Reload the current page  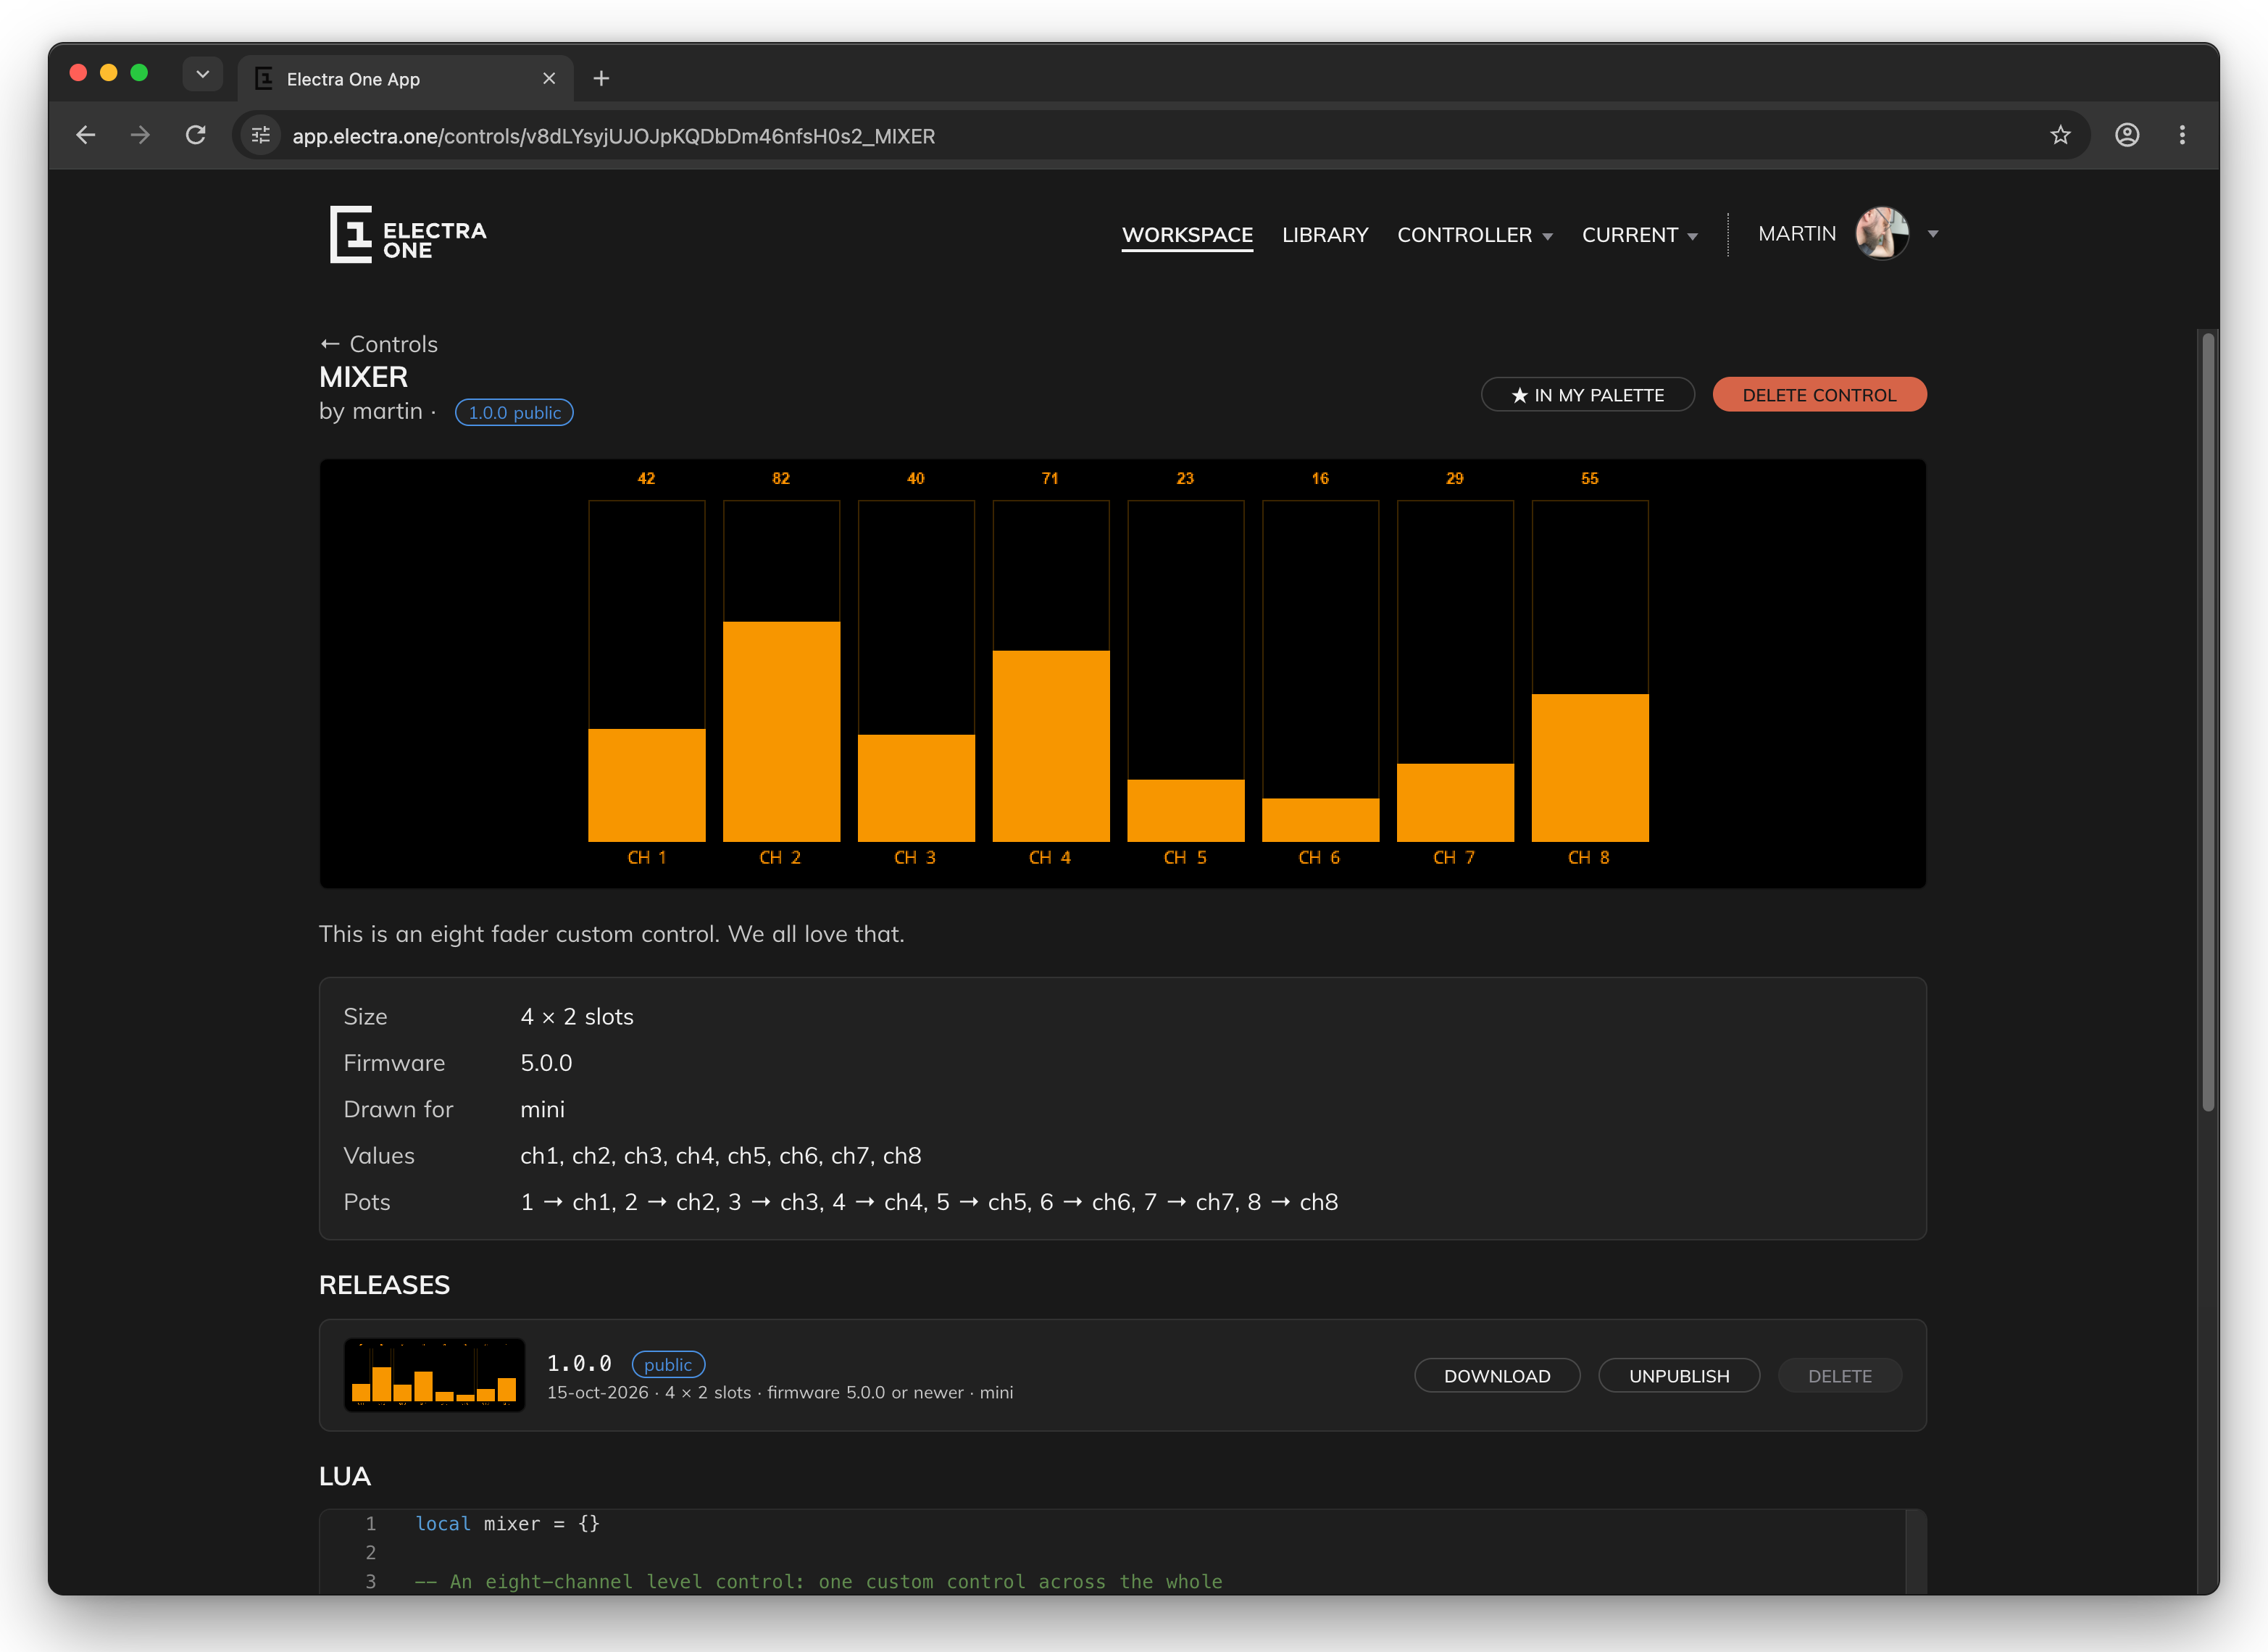(x=196, y=135)
